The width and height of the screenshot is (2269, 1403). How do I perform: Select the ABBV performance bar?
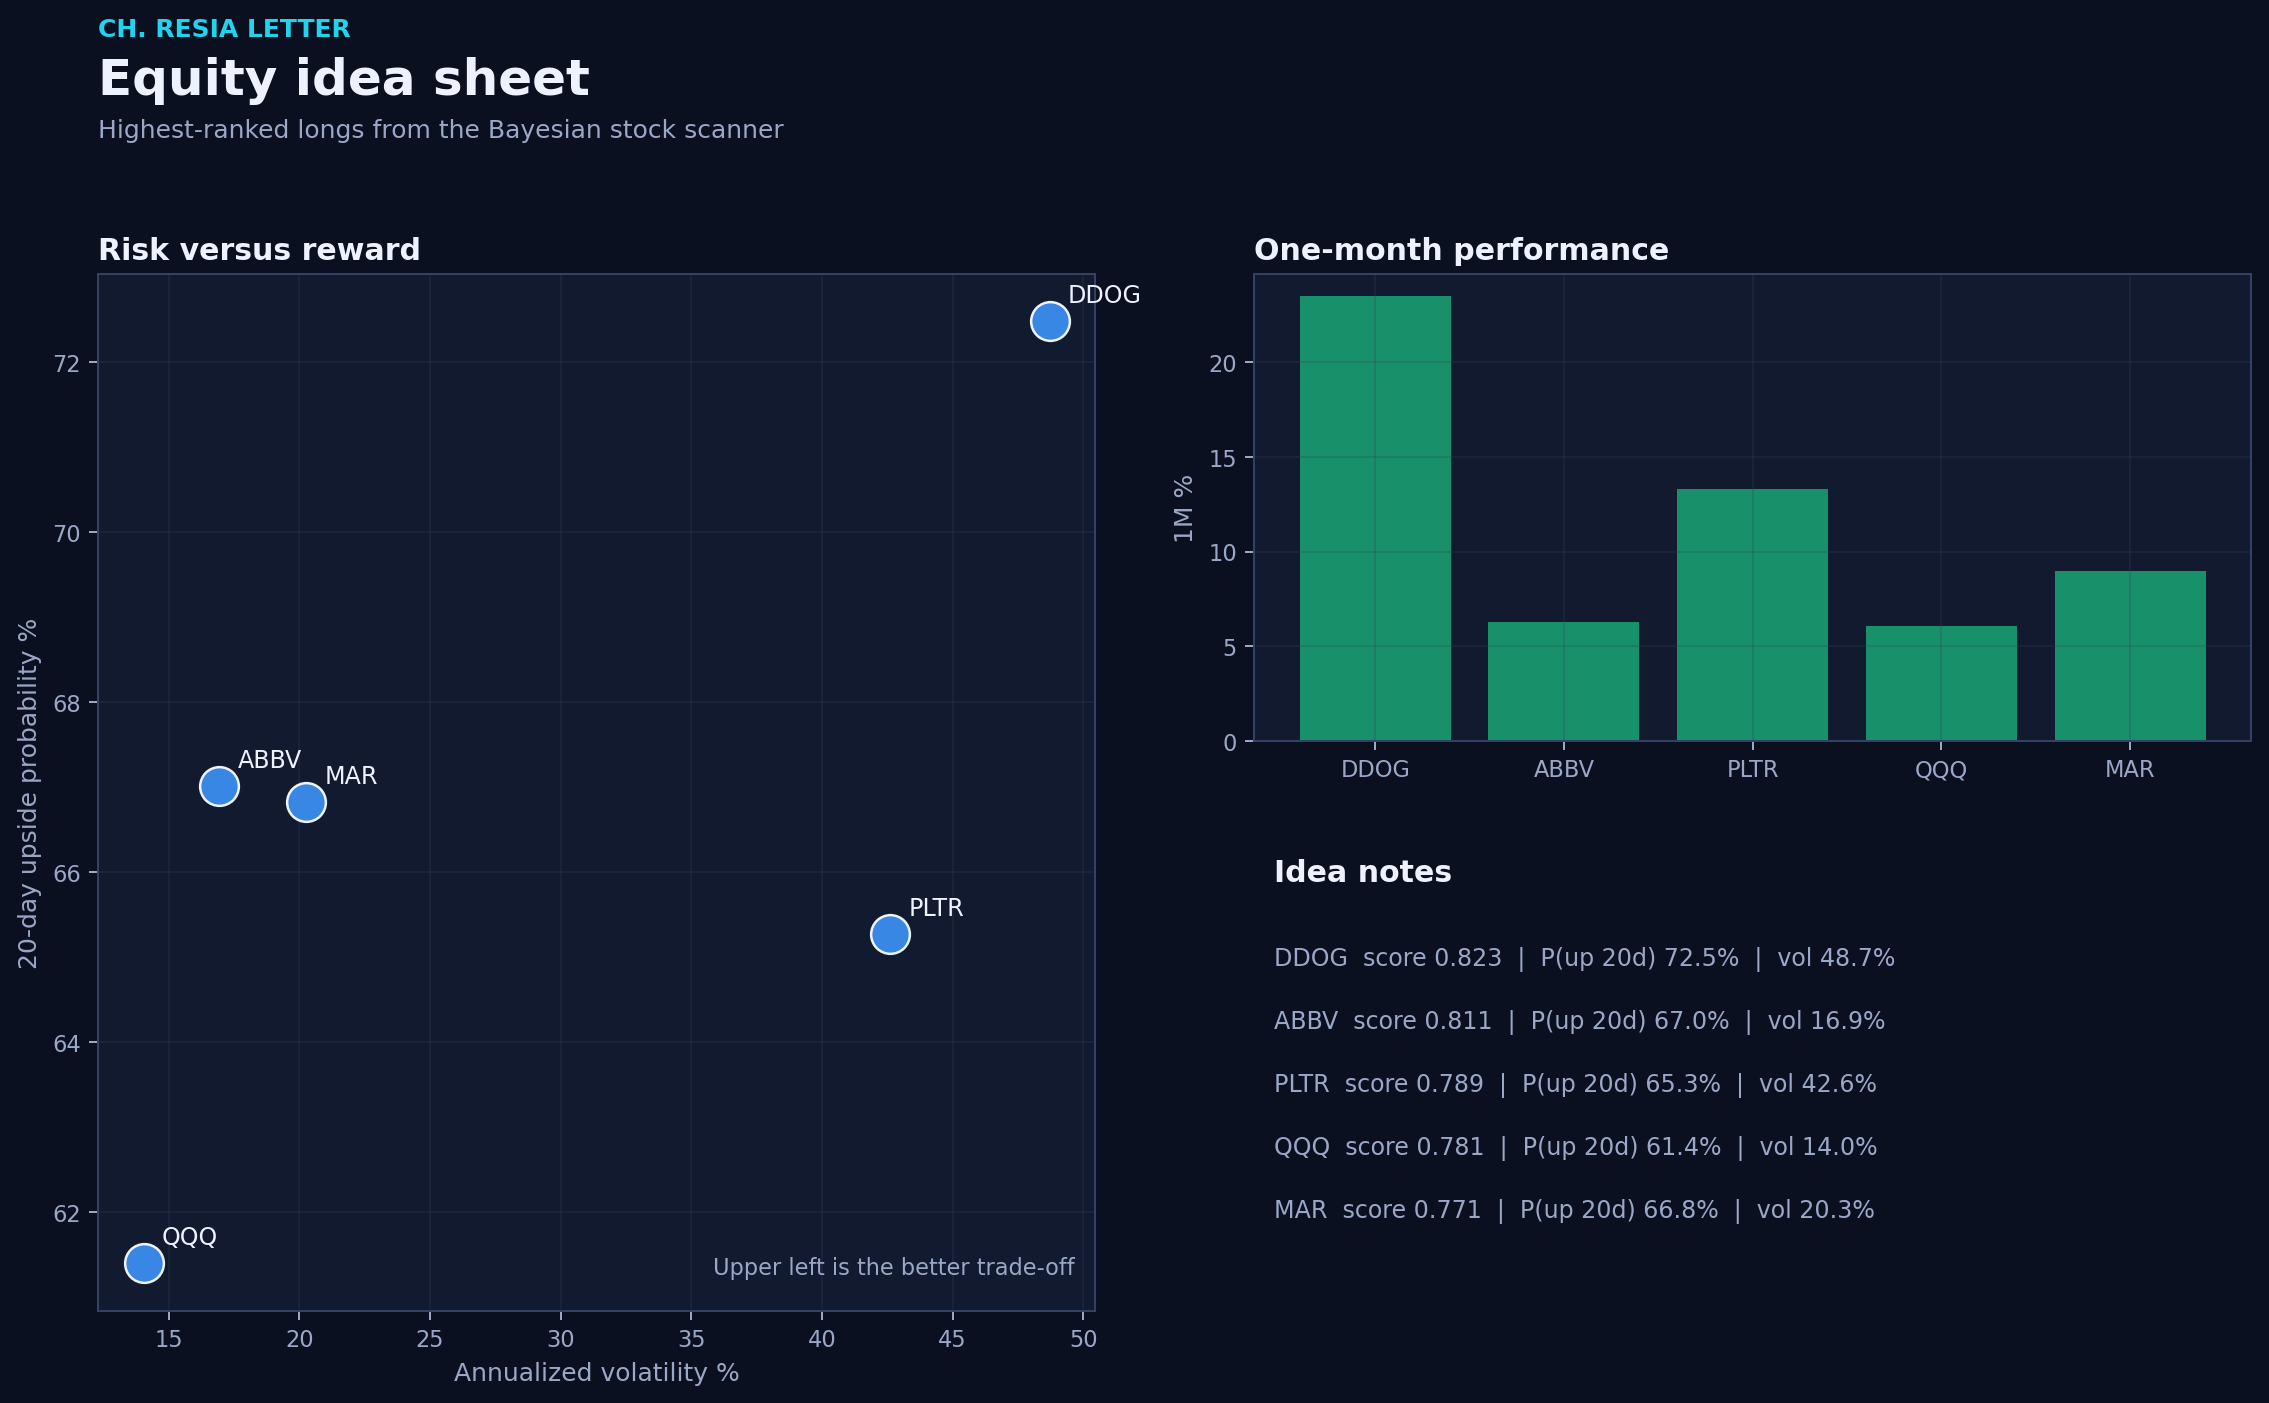coord(1563,681)
